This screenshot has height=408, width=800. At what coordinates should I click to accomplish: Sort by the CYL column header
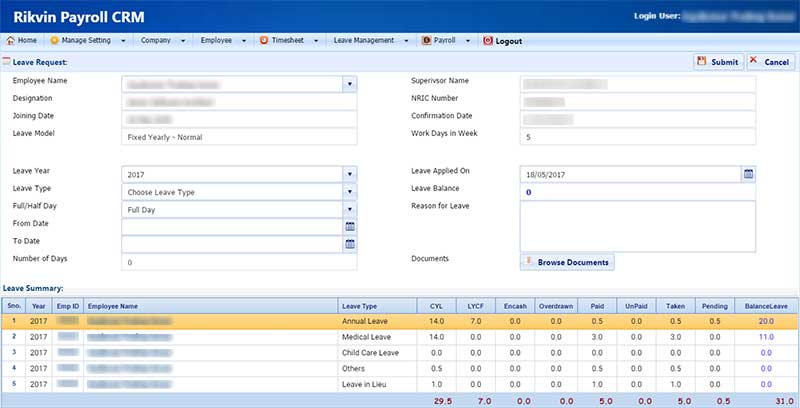(x=436, y=306)
